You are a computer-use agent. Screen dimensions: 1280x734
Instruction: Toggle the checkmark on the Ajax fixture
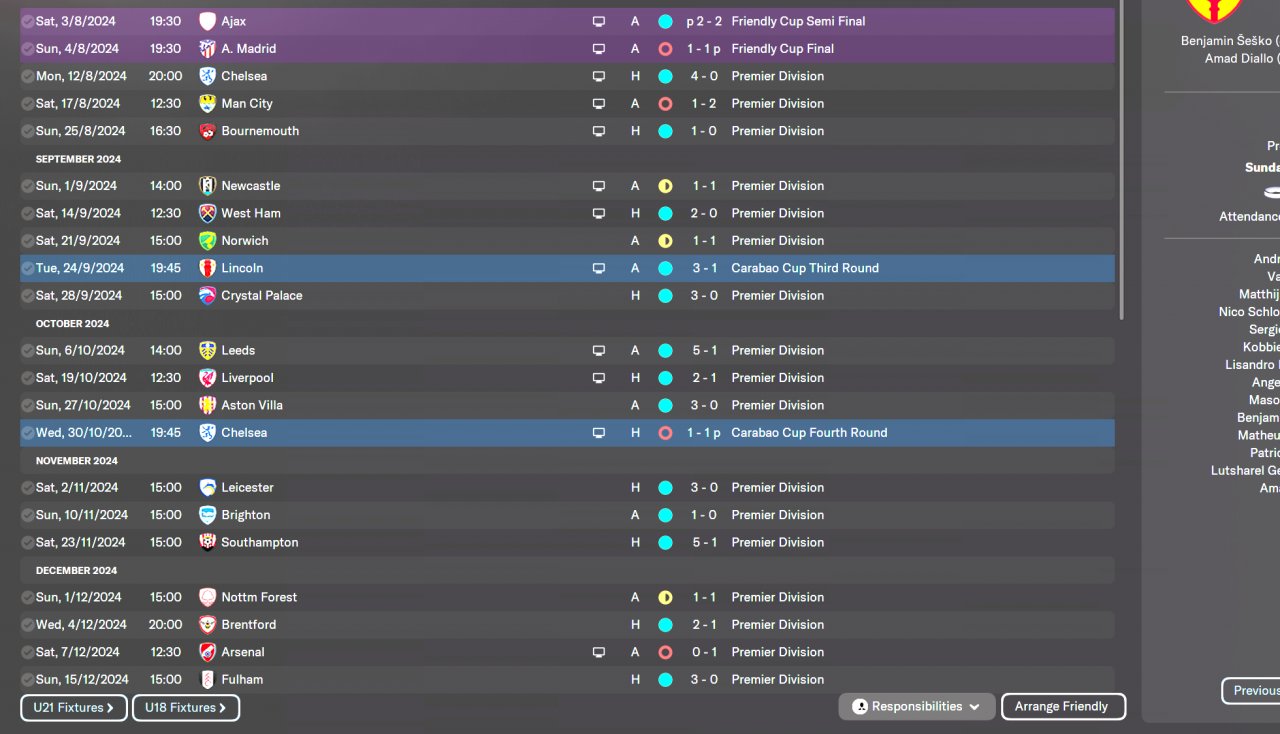(x=27, y=21)
